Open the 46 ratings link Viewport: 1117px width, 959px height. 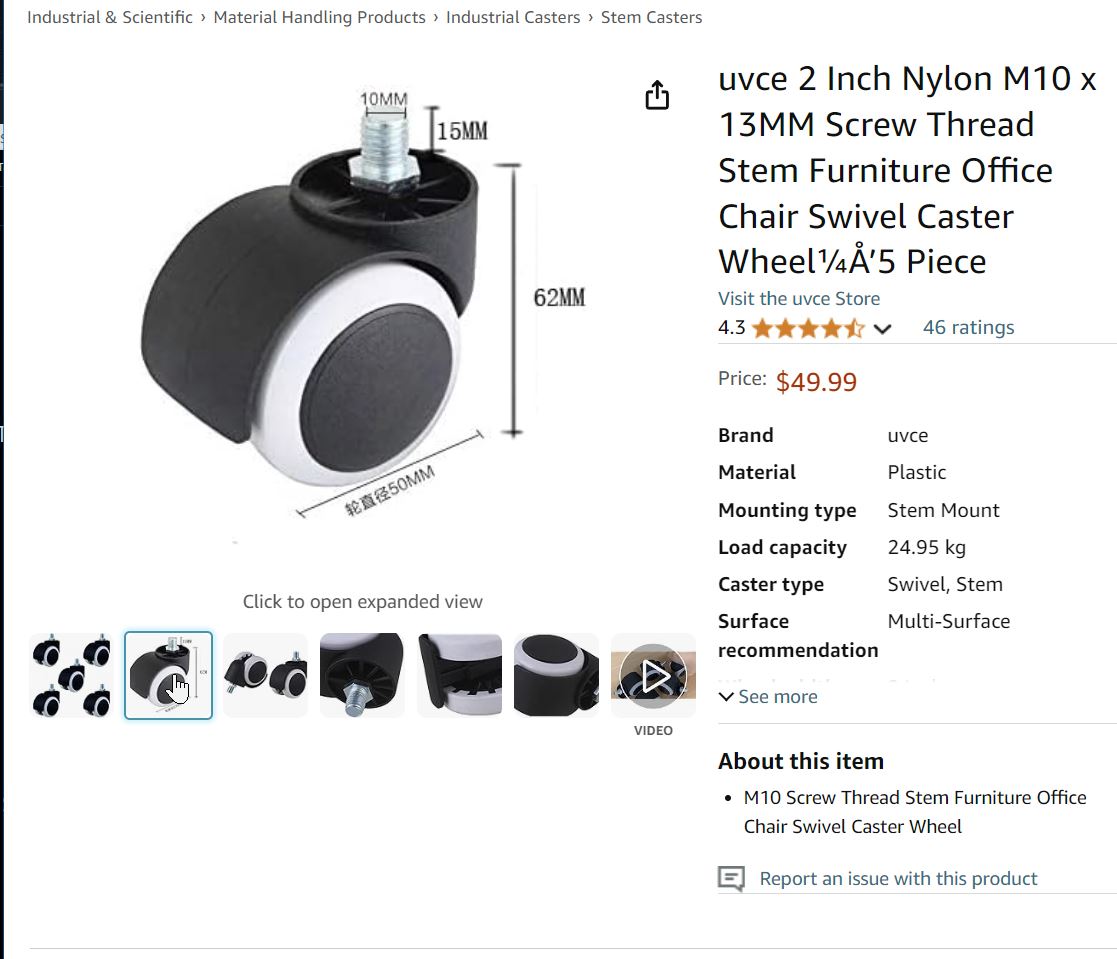pyautogui.click(x=968, y=327)
